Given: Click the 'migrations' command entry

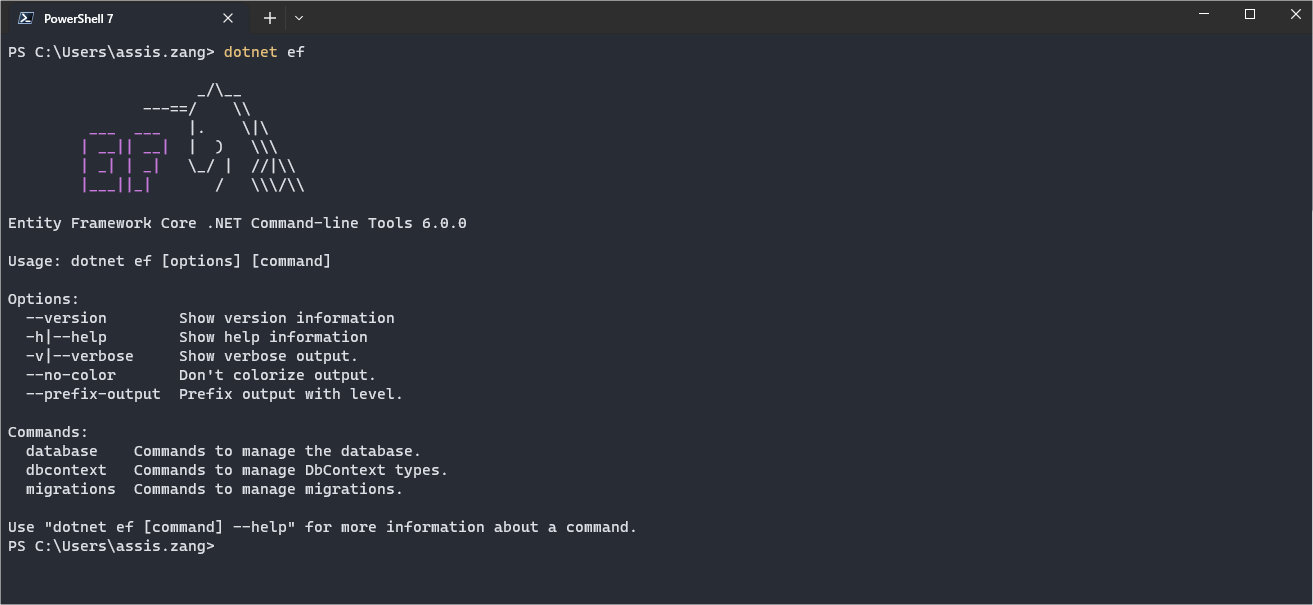Looking at the screenshot, I should [71, 489].
